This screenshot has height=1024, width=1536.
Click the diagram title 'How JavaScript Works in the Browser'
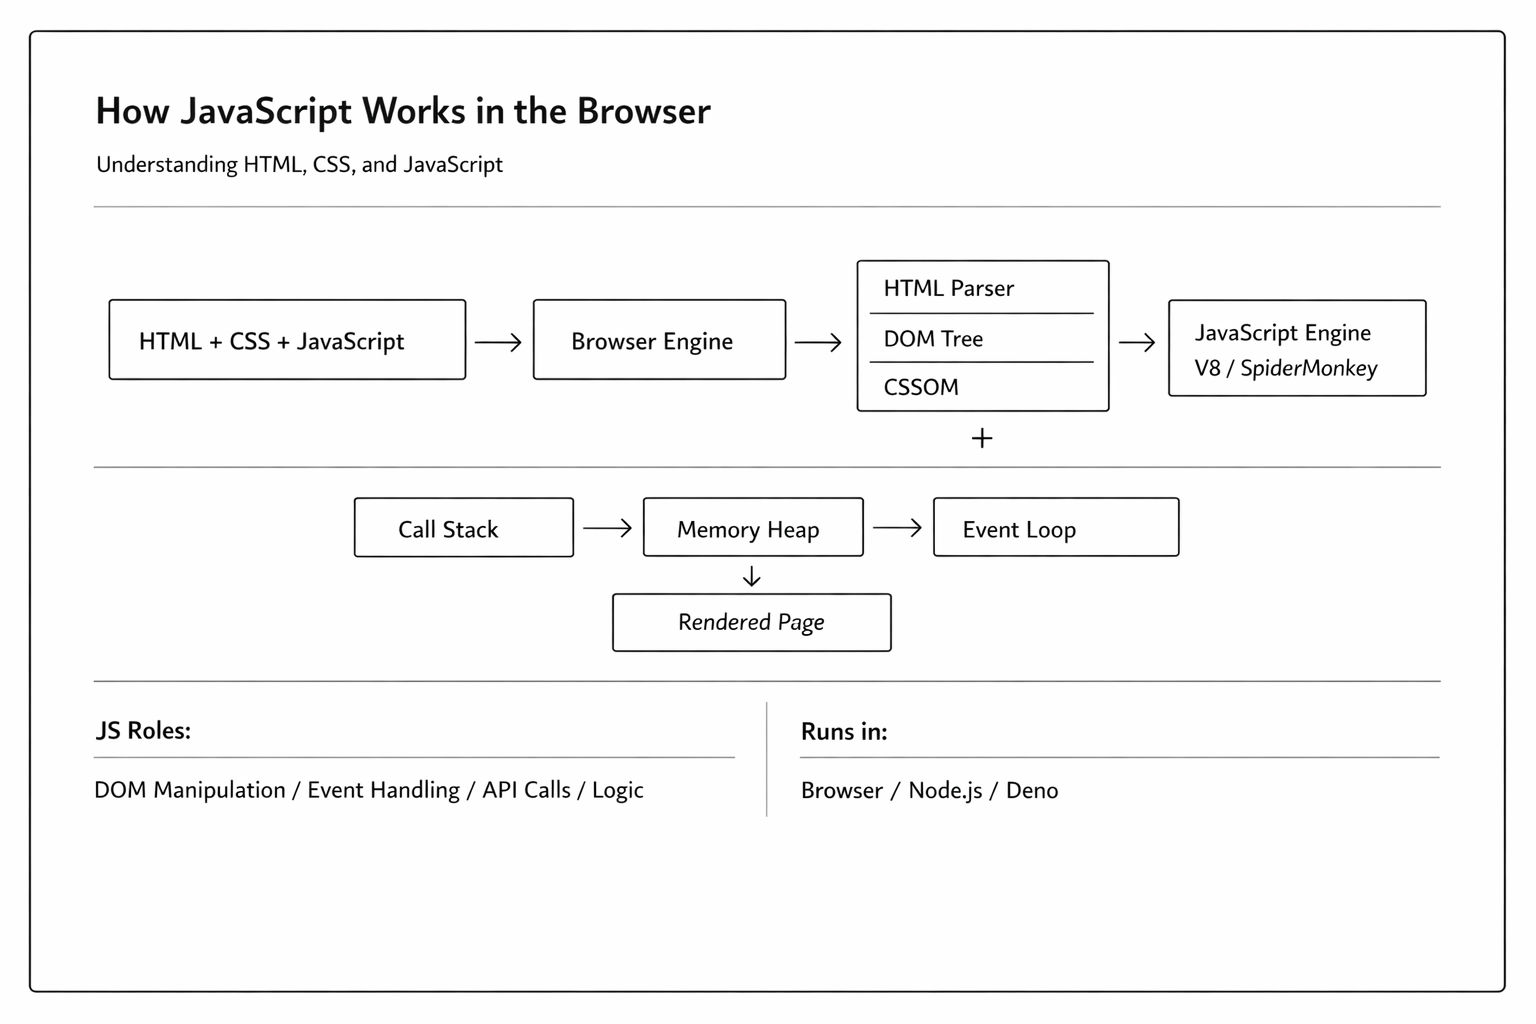click(x=403, y=111)
